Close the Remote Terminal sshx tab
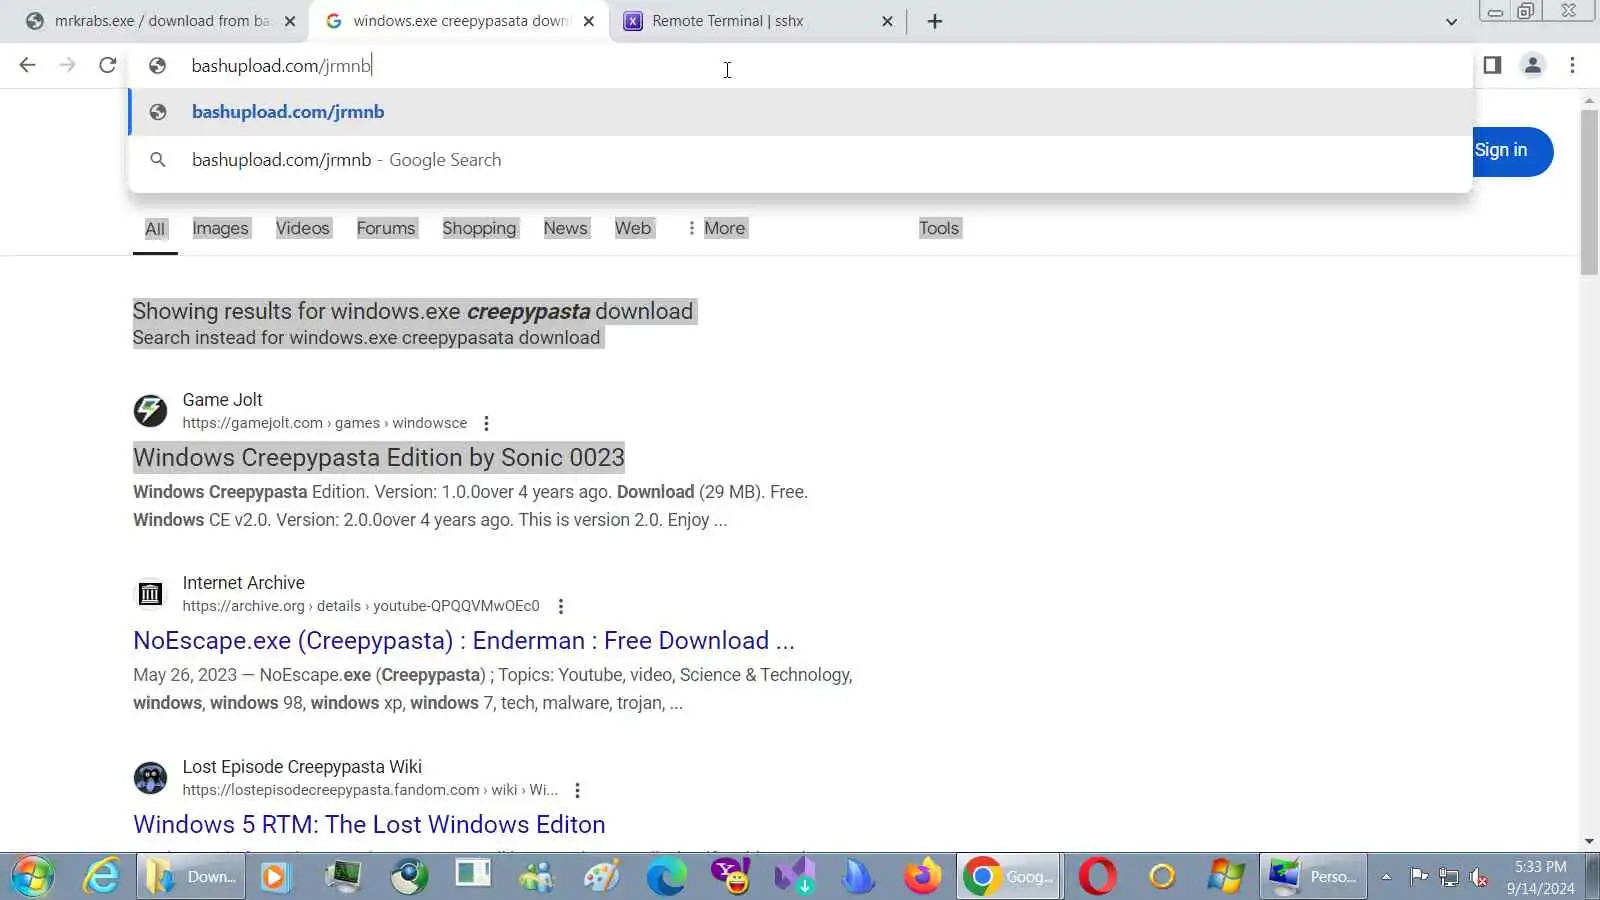Screen dimensions: 1600x900 (887, 21)
